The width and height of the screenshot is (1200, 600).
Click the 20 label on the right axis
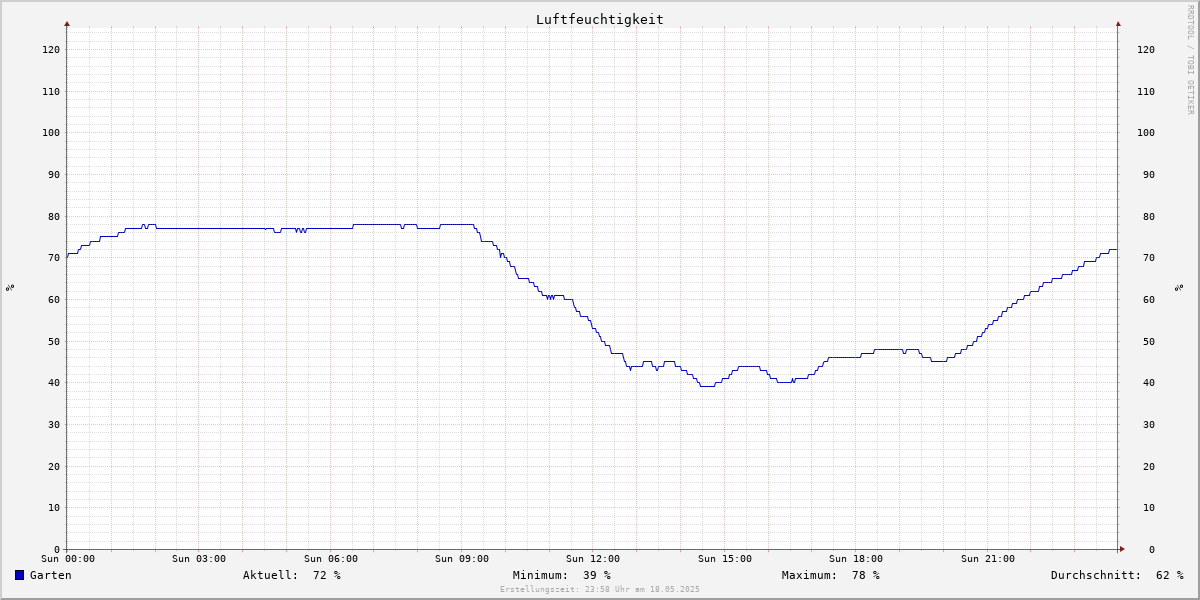pos(1149,466)
